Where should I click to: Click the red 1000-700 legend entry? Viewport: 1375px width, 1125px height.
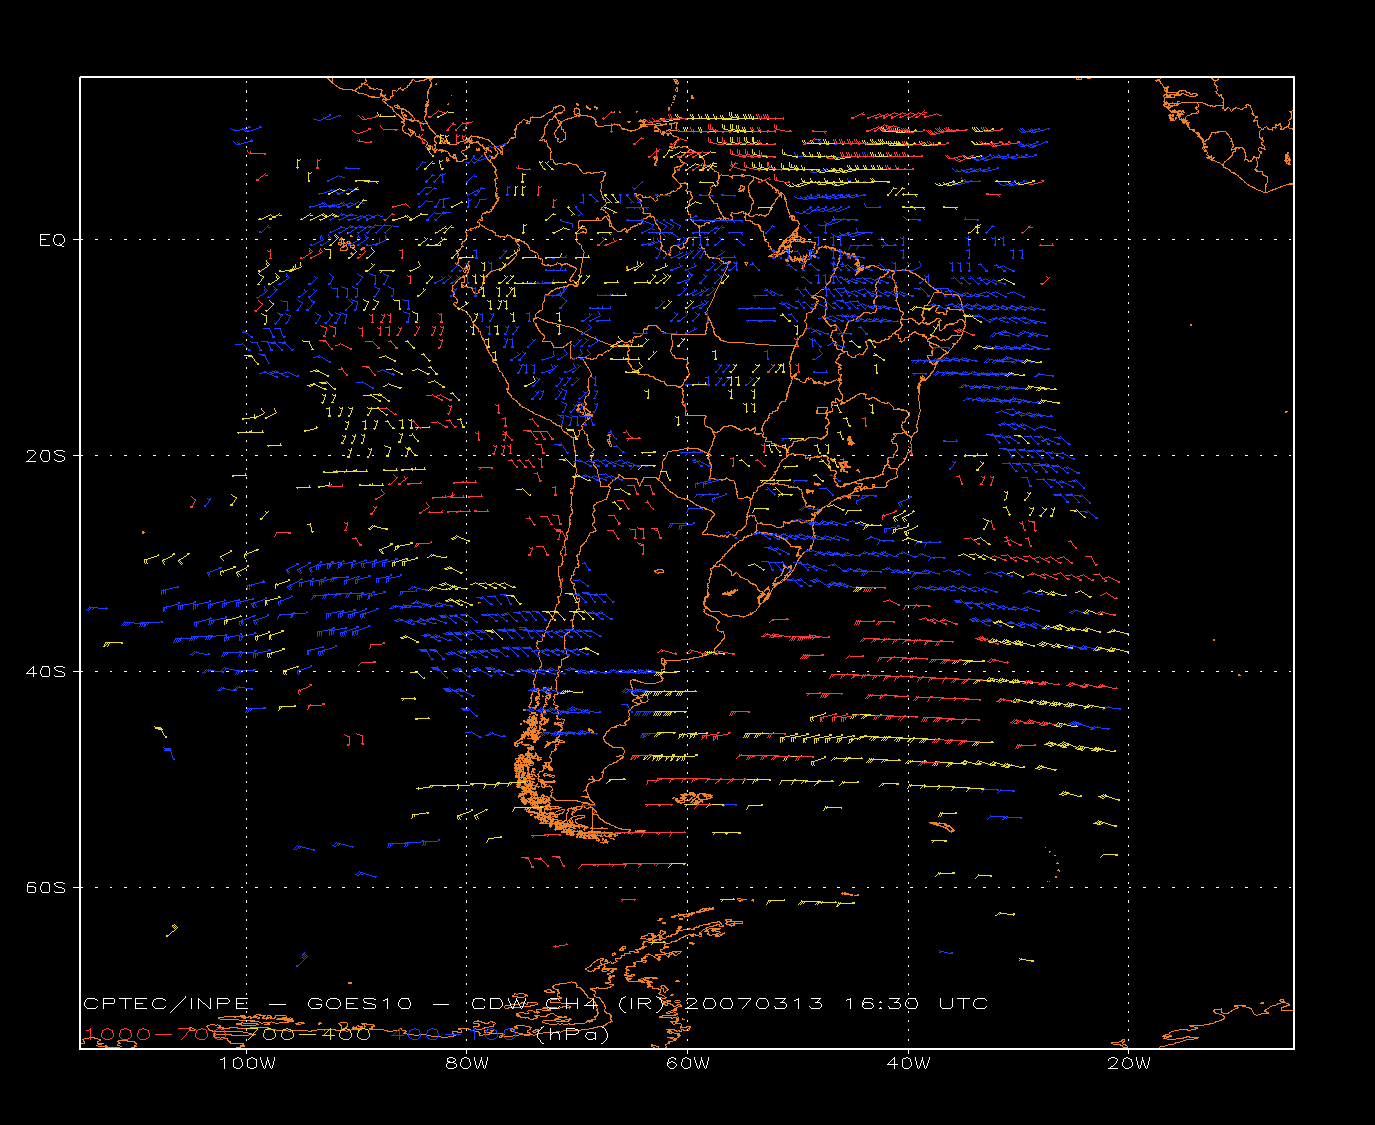(x=155, y=1034)
